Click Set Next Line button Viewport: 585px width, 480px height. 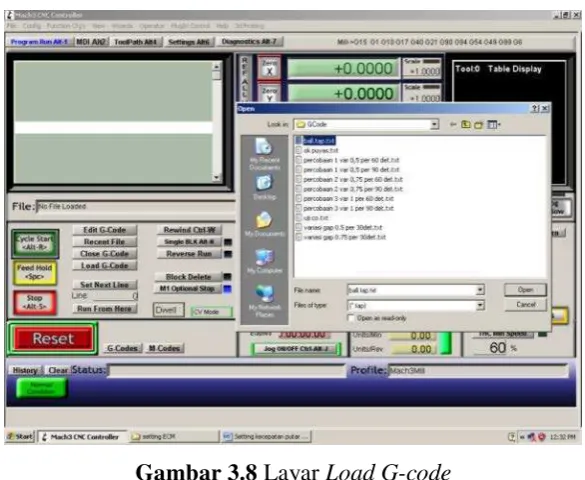(104, 285)
